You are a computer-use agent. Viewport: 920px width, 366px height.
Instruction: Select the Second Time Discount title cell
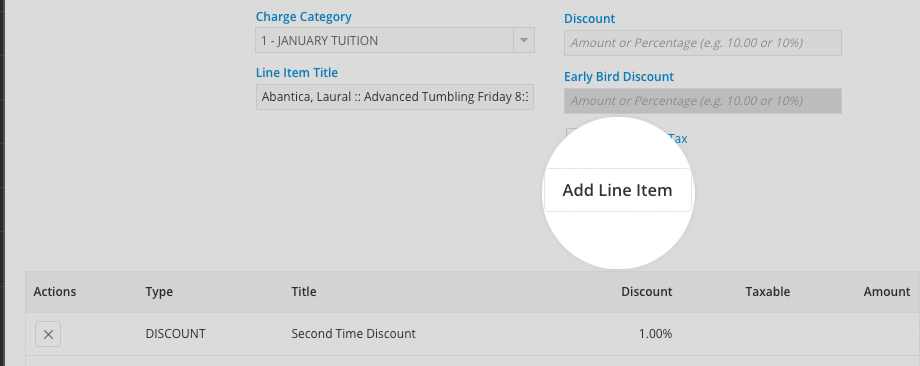click(353, 334)
